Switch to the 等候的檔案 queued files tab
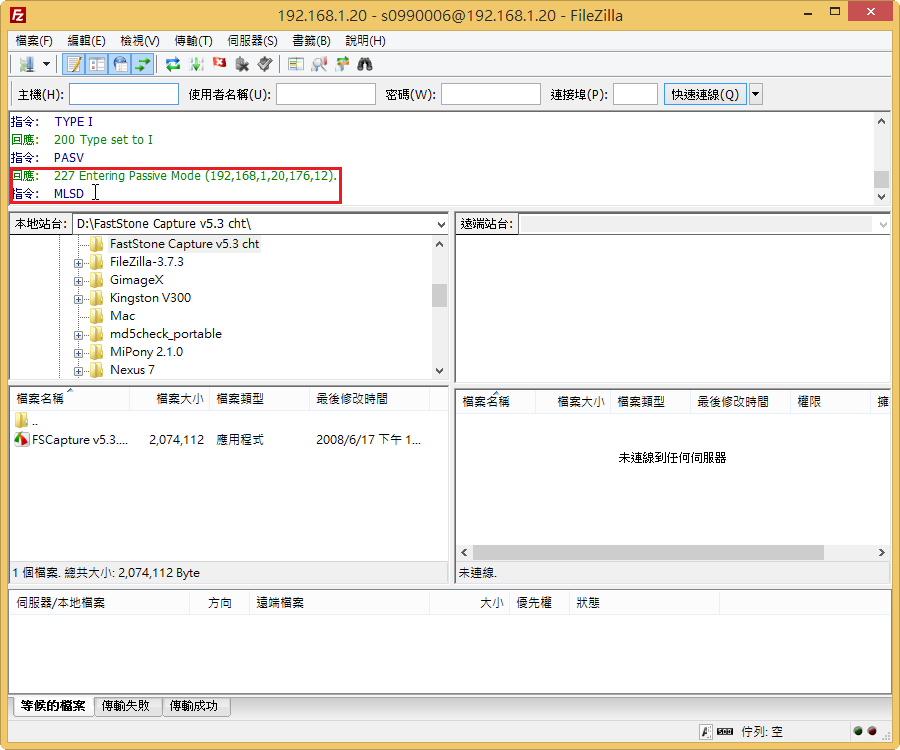Viewport: 900px width, 750px height. (x=53, y=706)
